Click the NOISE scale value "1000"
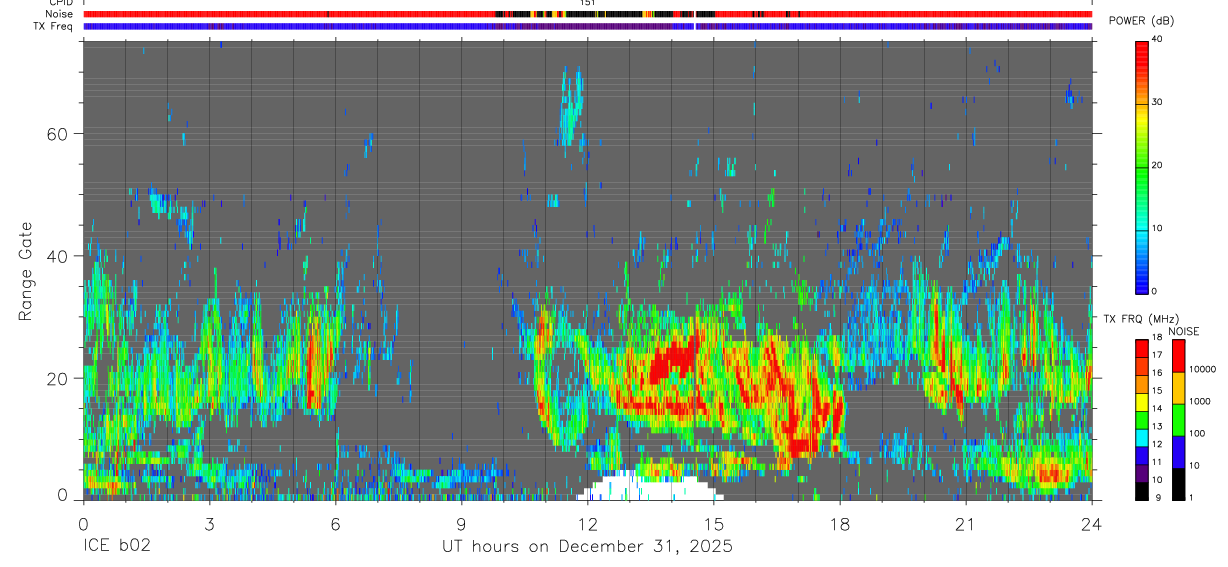This screenshot has width=1228, height=567. click(x=1200, y=401)
